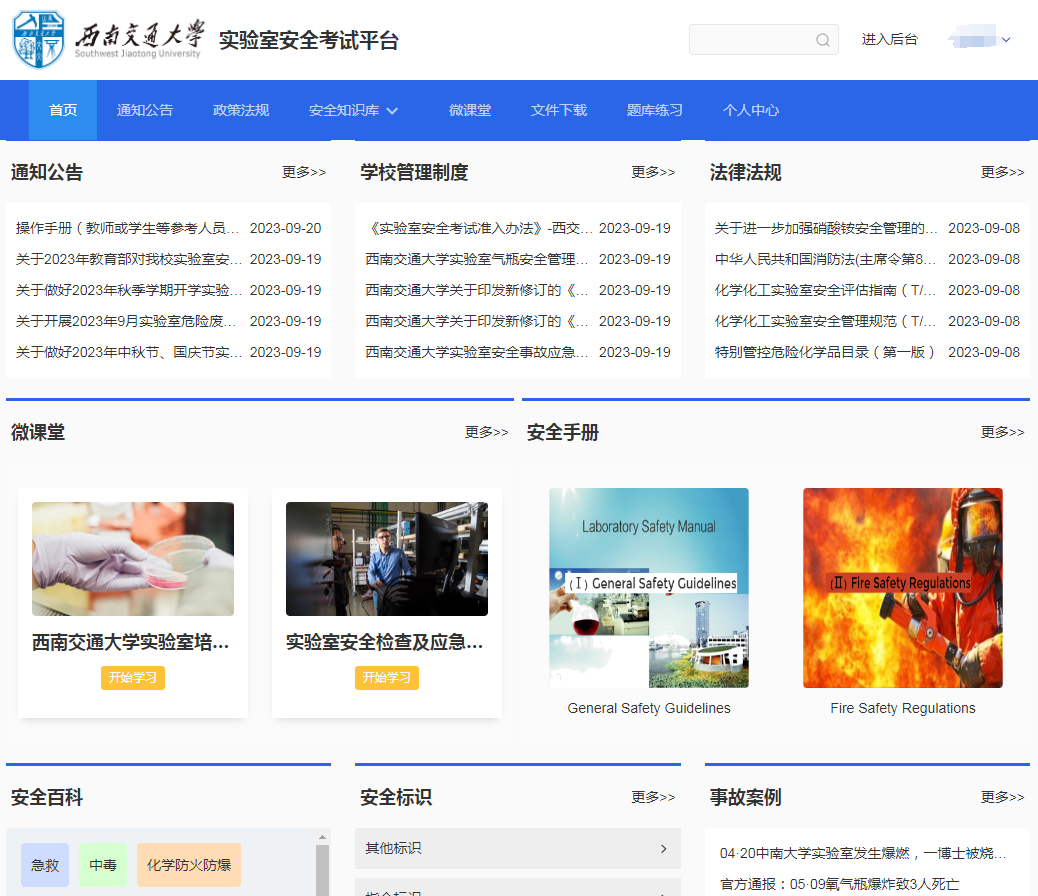Click the search magnifier icon
Viewport: 1038px width, 896px height.
point(822,39)
